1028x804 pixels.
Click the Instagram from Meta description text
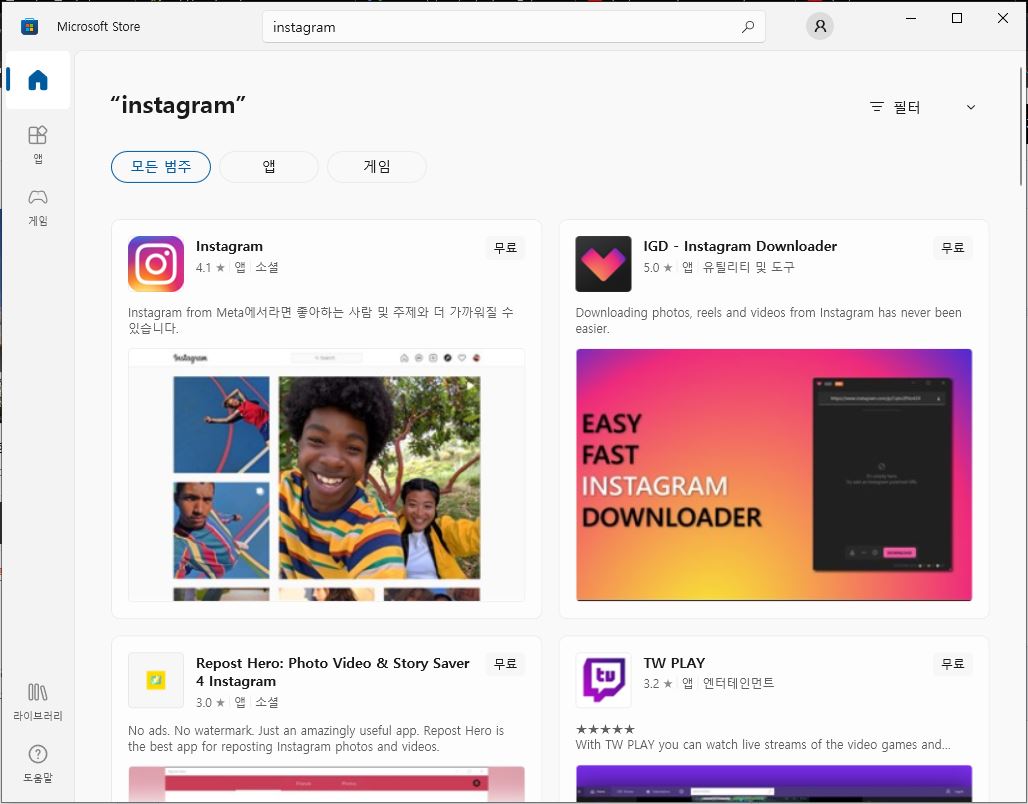point(321,320)
